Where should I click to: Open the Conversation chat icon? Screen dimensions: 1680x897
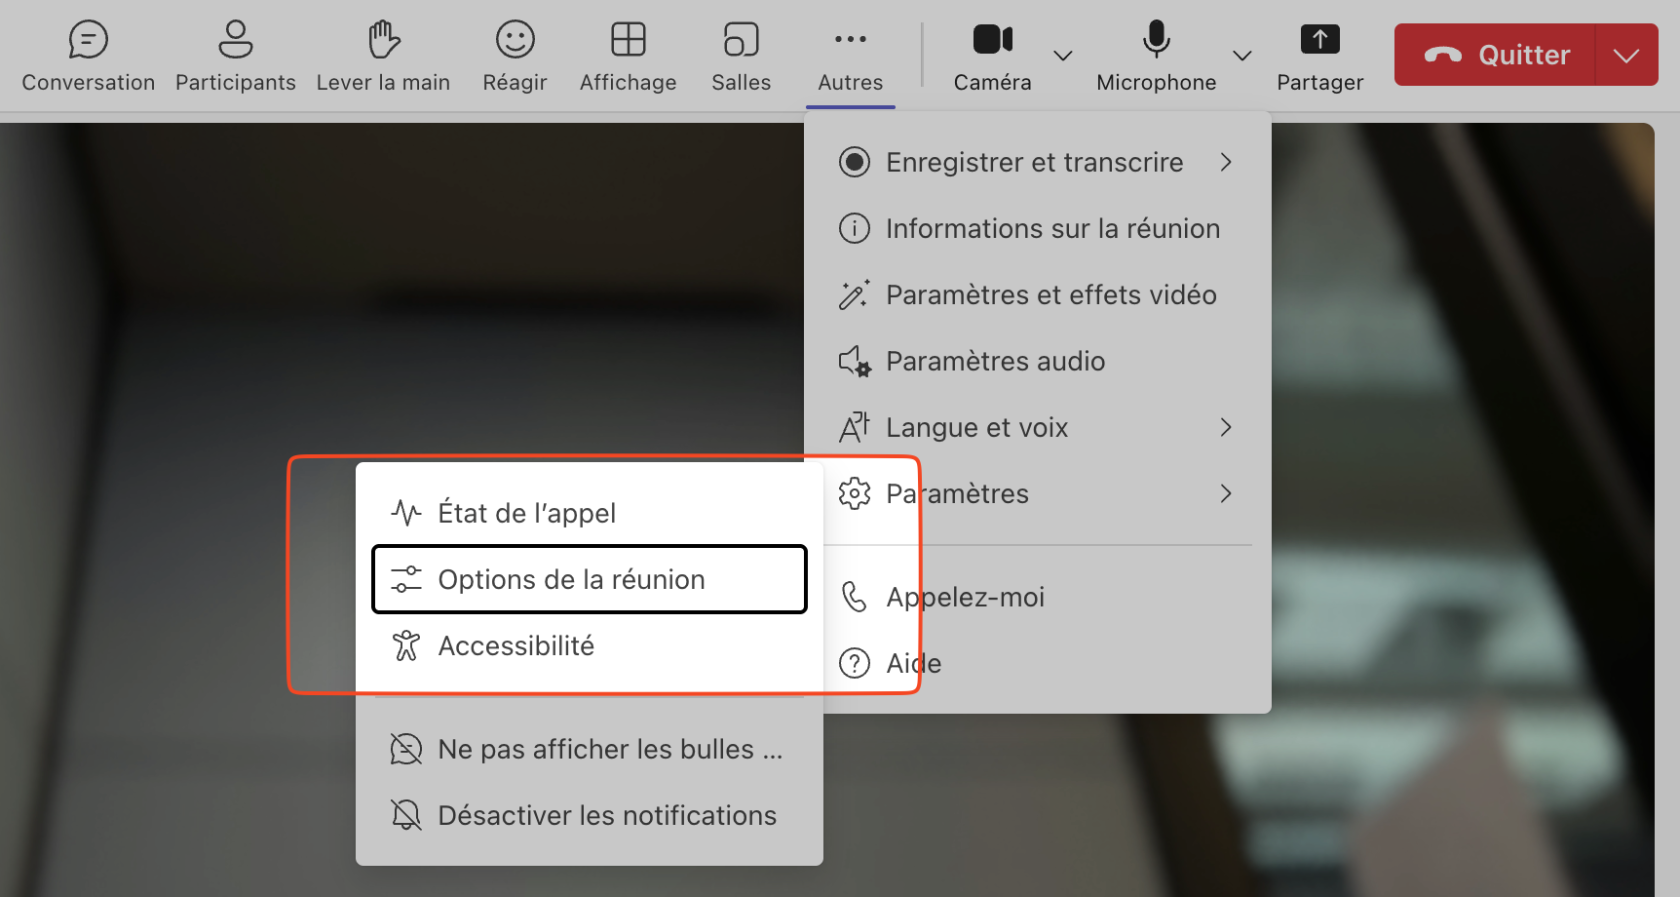[x=88, y=41]
